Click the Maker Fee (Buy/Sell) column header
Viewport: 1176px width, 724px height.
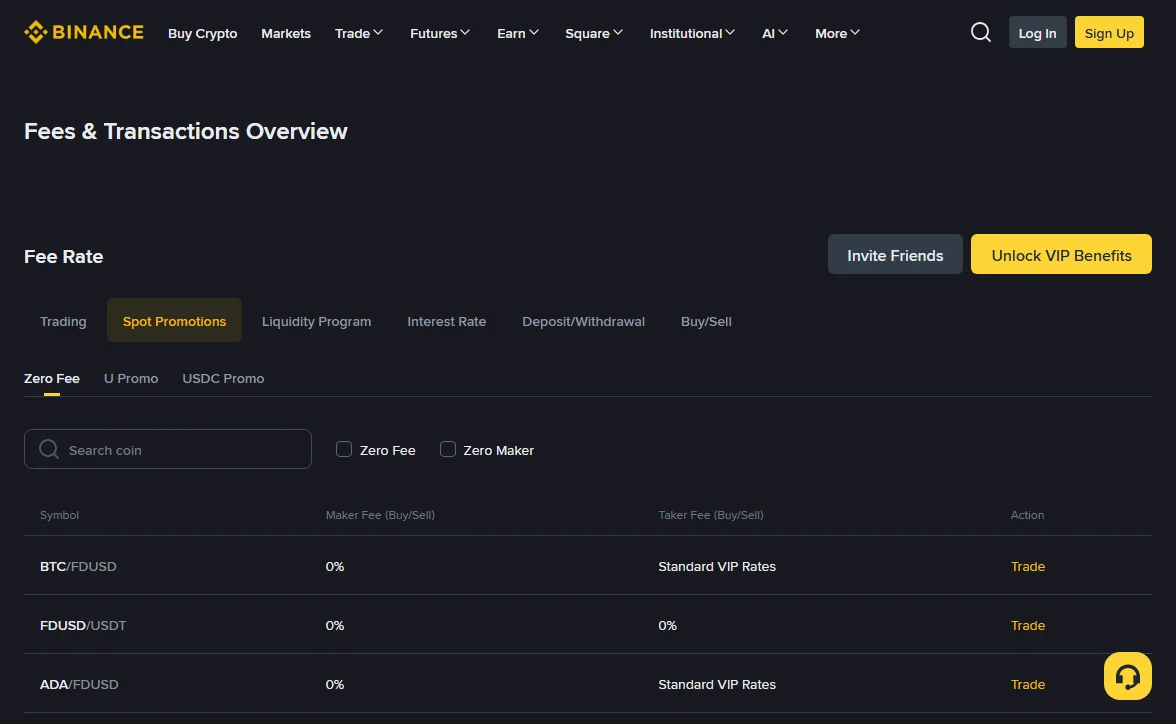380,515
